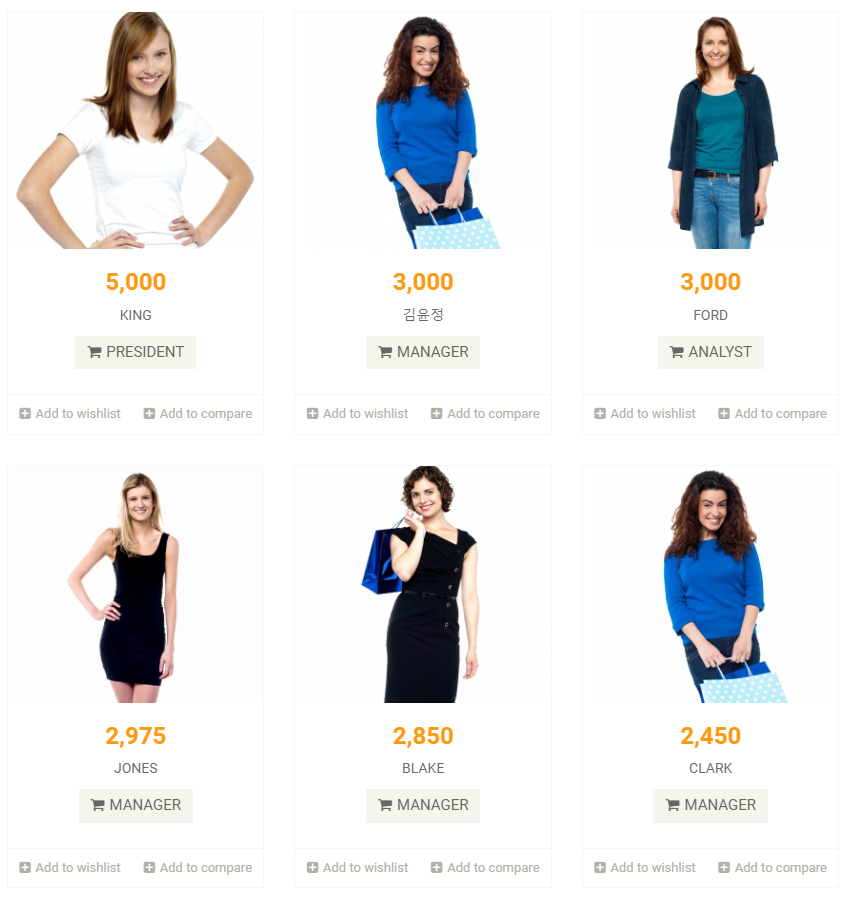Open the FORD name link
This screenshot has width=861, height=899.
710,315
